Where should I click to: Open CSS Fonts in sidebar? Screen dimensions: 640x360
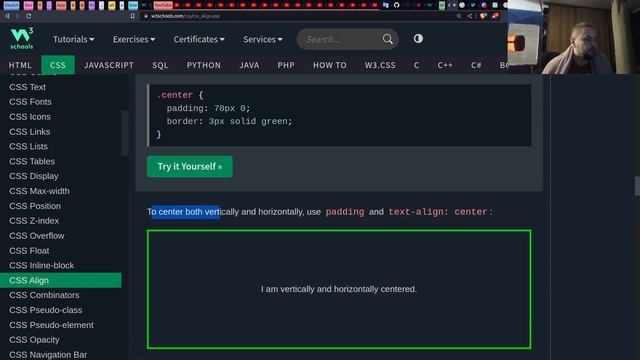pos(30,102)
